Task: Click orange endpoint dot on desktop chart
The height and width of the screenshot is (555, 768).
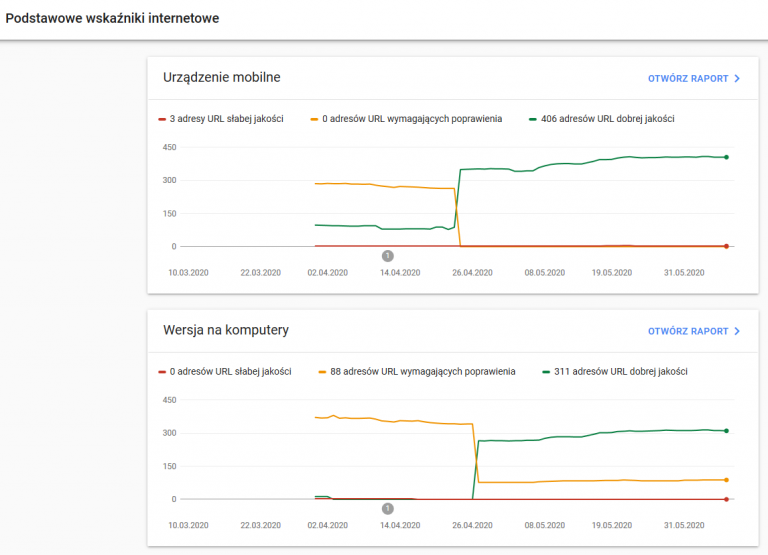Action: click(x=726, y=480)
